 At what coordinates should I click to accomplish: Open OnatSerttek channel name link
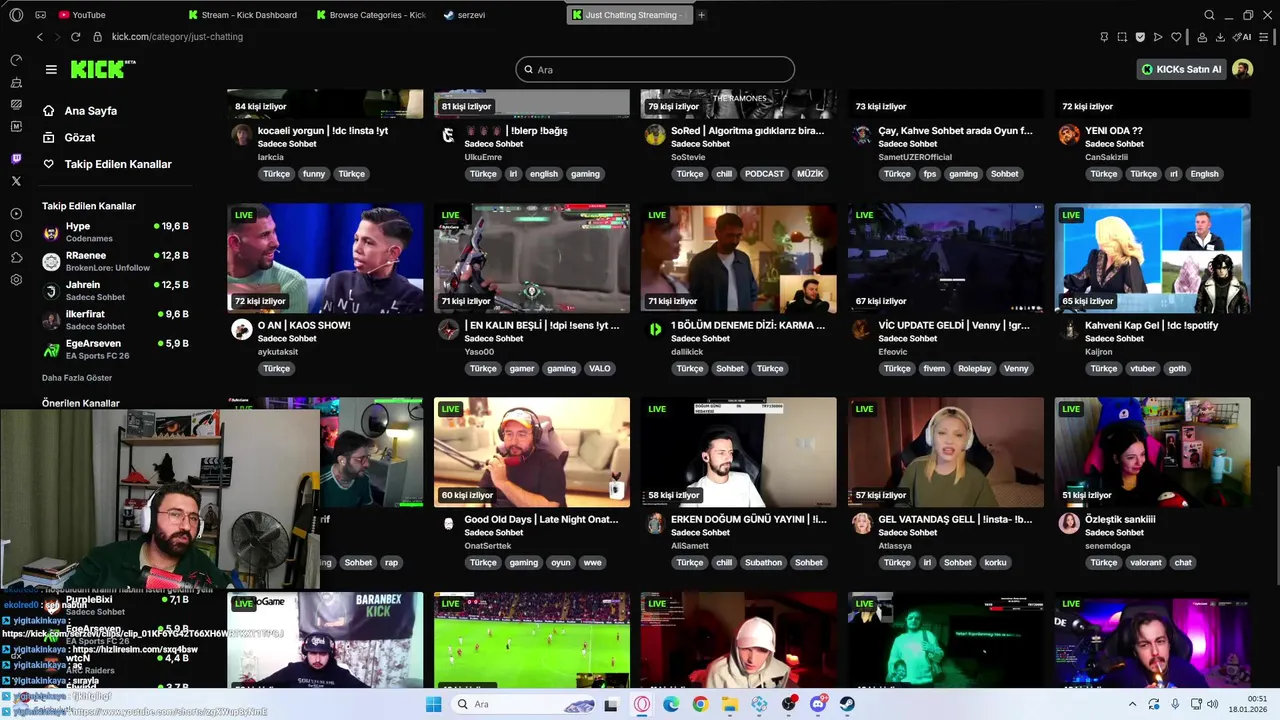tap(487, 546)
